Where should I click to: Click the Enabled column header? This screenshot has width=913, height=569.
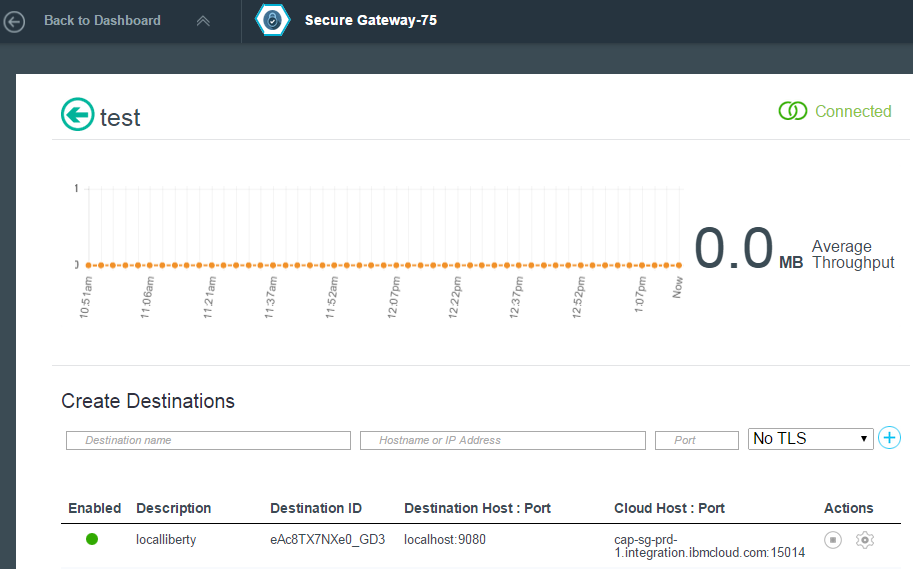tap(94, 508)
